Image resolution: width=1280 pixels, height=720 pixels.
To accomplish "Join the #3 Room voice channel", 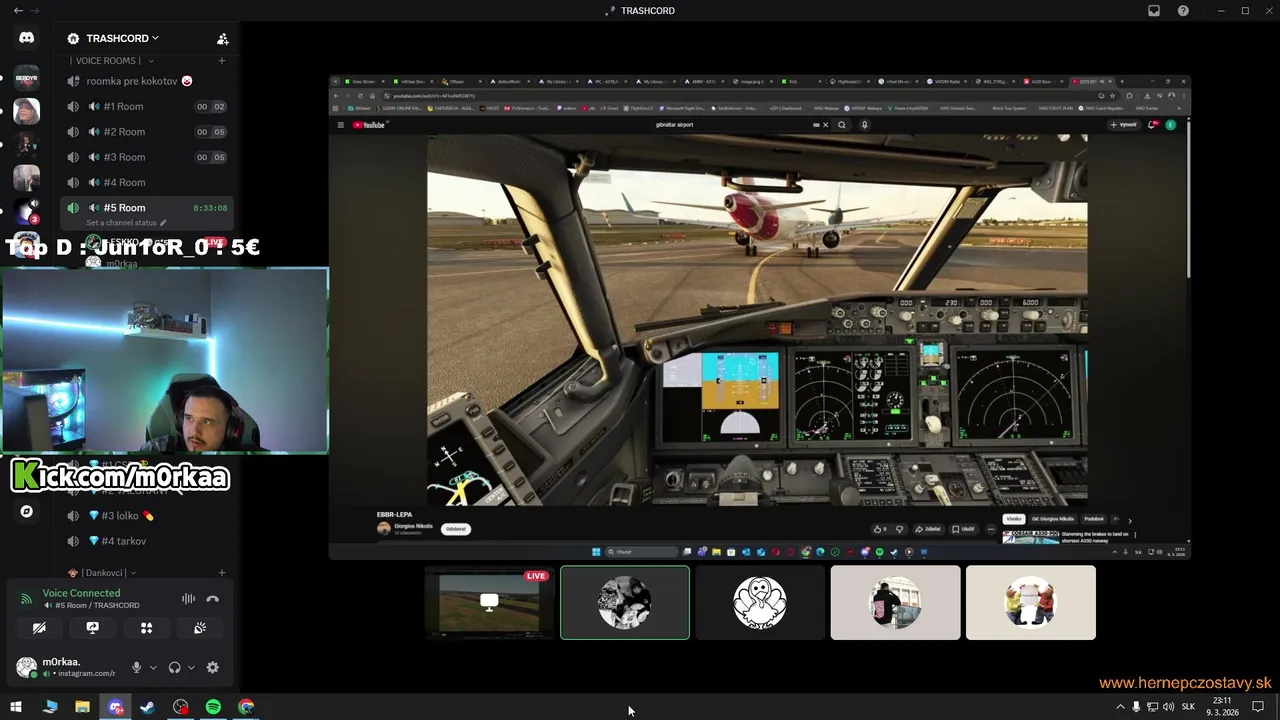I will pyautogui.click(x=145, y=157).
